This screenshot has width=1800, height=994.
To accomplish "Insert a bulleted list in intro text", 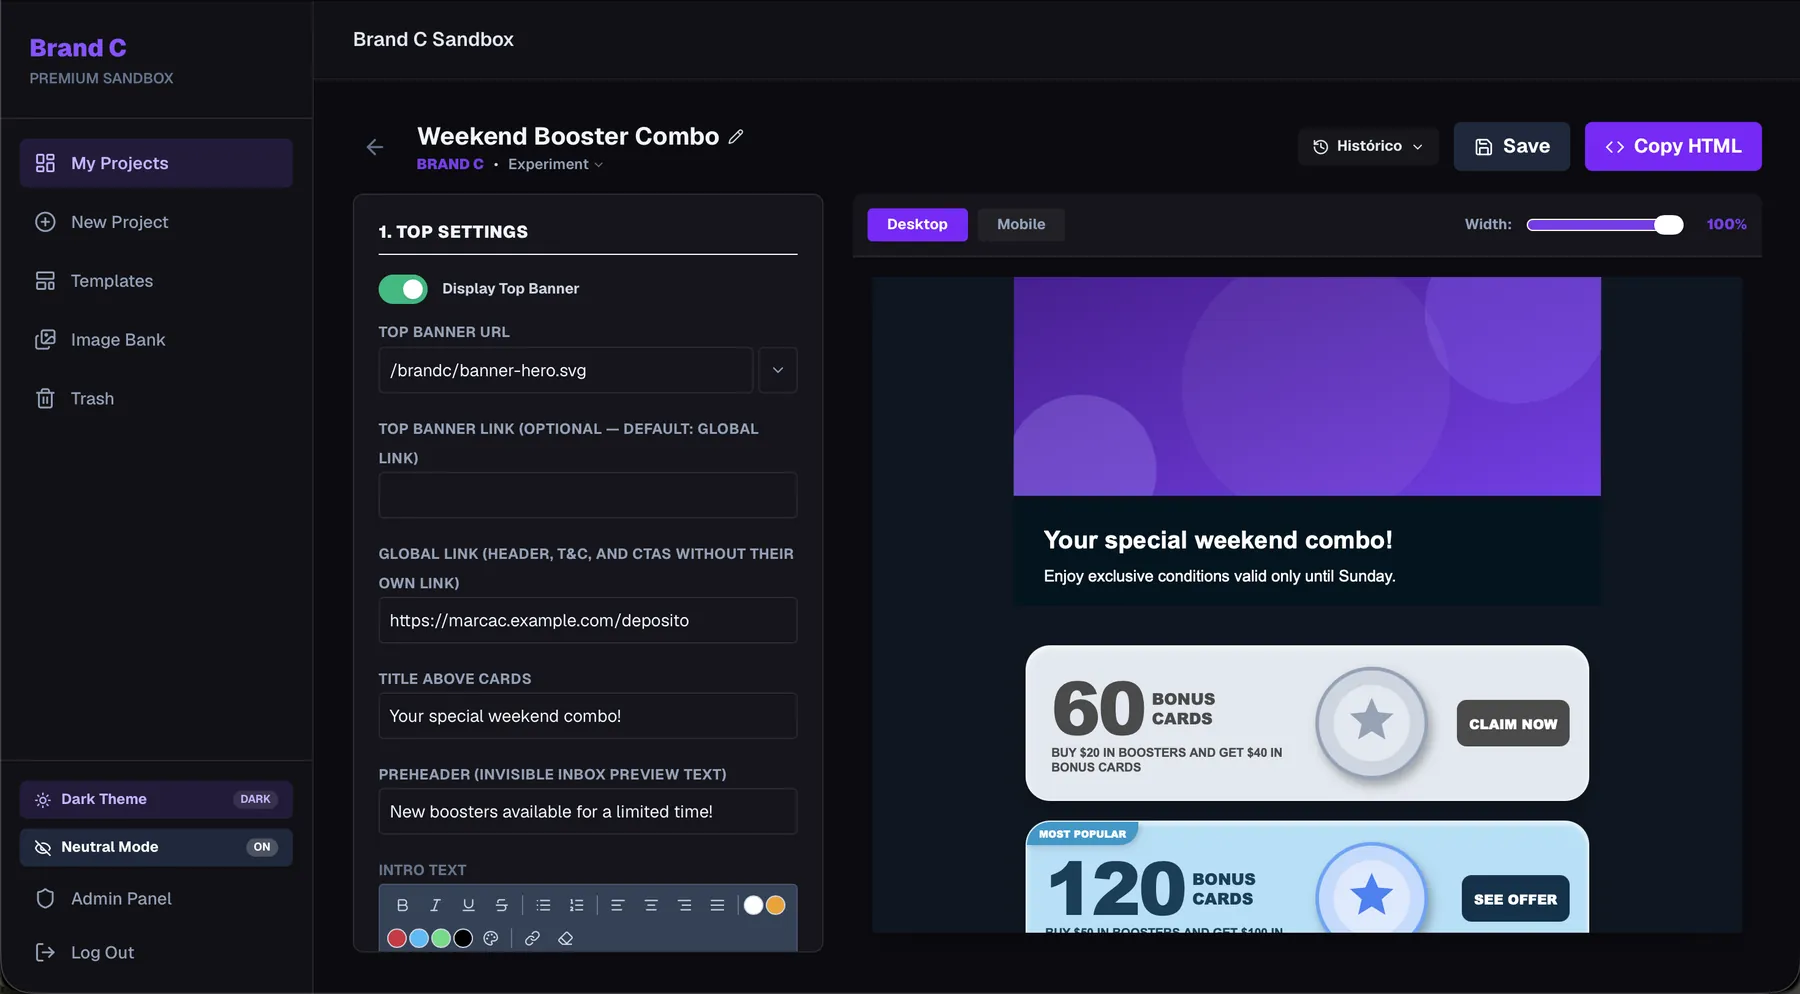I will point(543,905).
